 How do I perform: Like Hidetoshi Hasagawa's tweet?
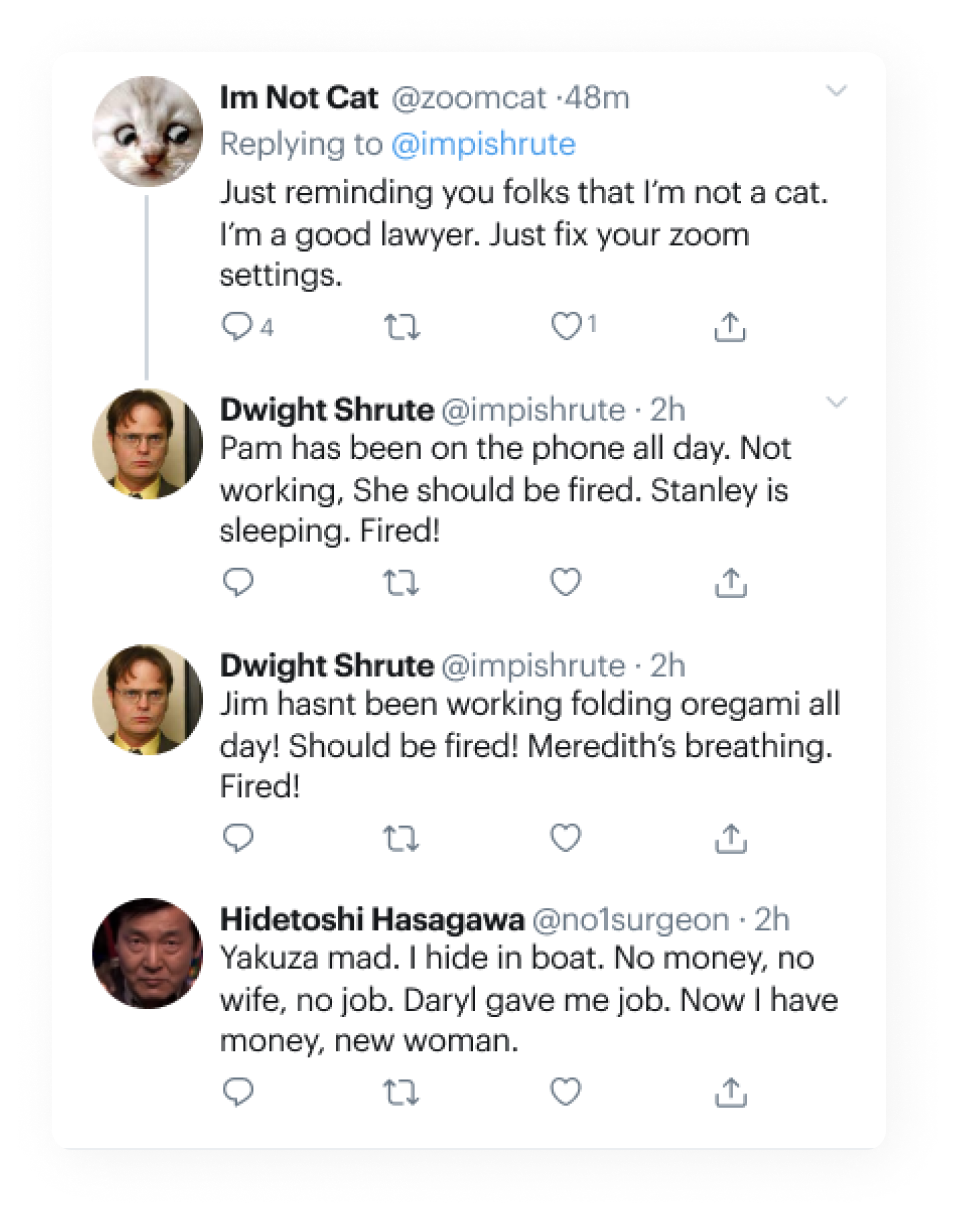pyautogui.click(x=567, y=1093)
